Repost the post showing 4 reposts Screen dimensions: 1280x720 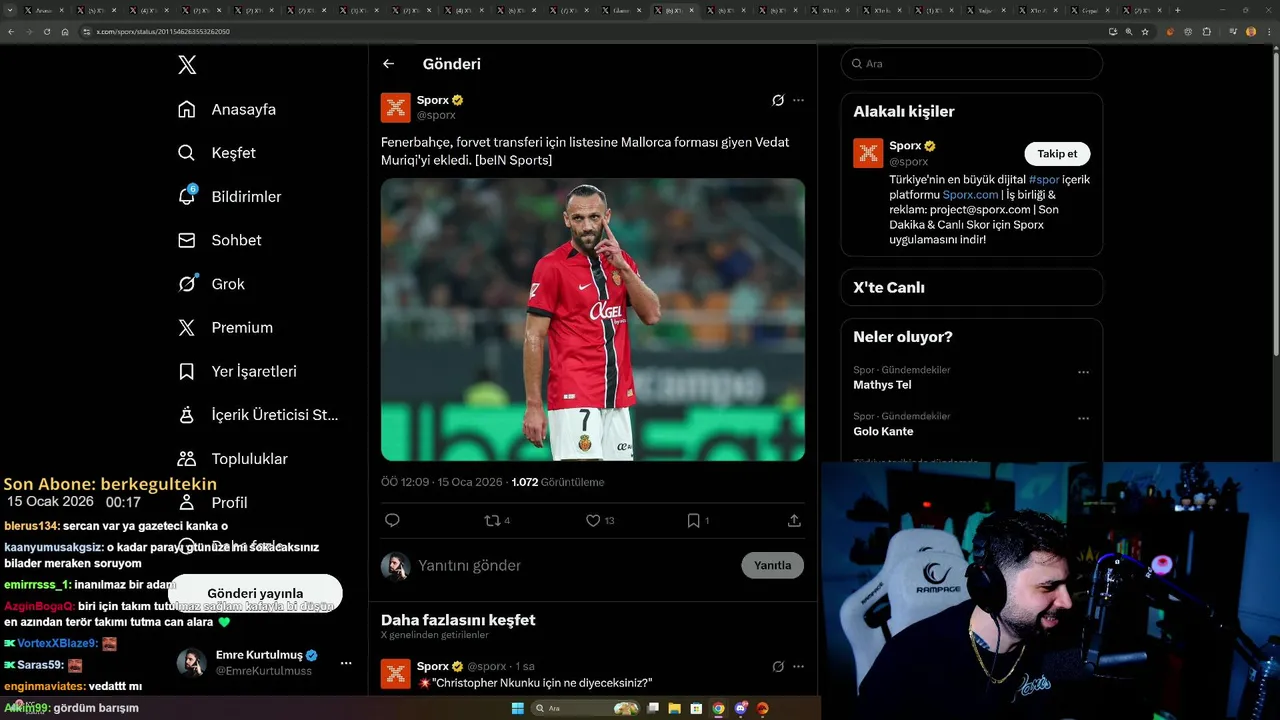coord(497,520)
